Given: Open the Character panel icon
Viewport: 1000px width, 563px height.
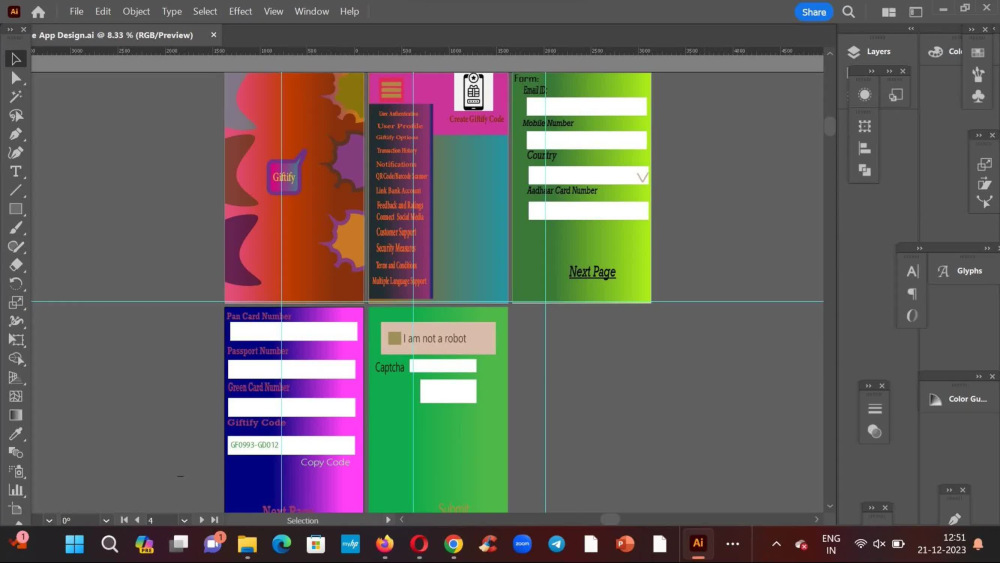Looking at the screenshot, I should [x=912, y=271].
